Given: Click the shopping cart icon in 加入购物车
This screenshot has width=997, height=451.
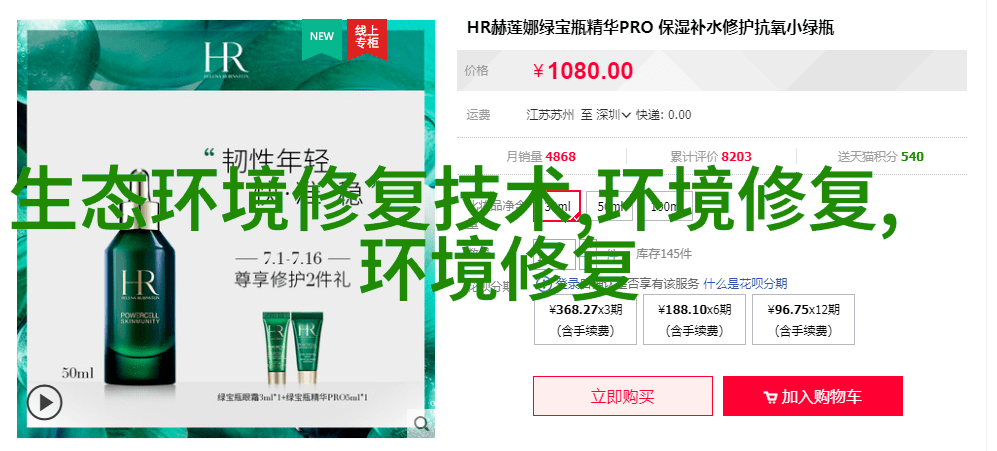Looking at the screenshot, I should pos(770,398).
